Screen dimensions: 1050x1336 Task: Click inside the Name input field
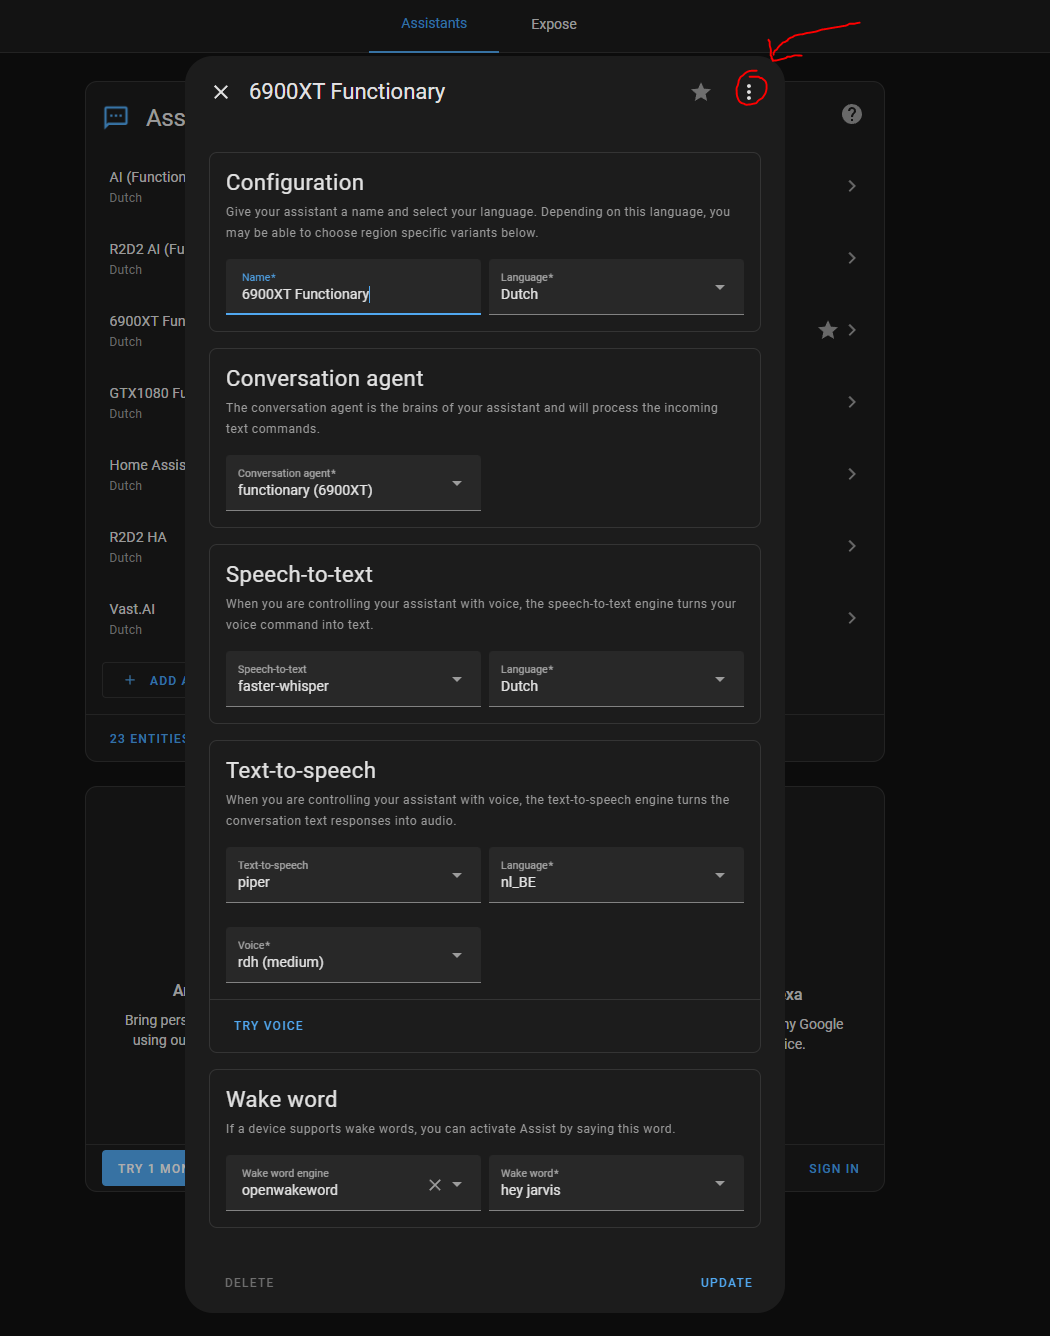coord(352,293)
